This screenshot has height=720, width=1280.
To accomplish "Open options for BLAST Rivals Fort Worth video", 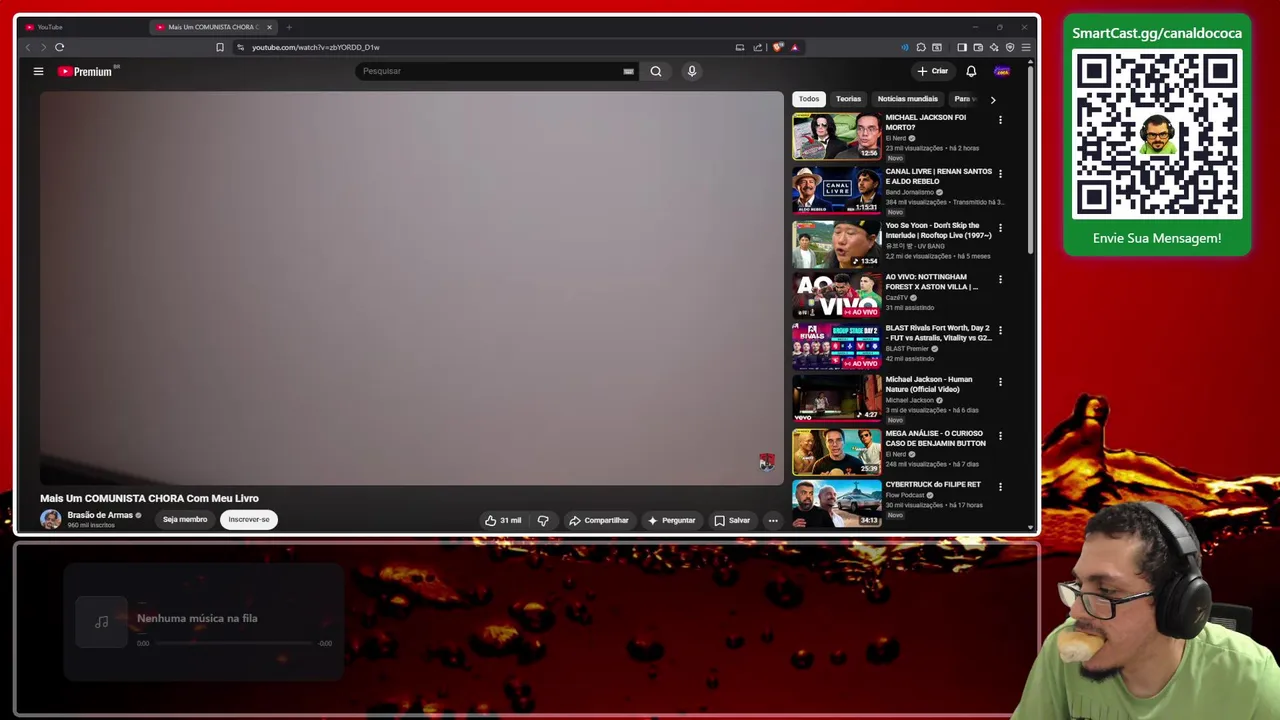I will (x=1000, y=330).
